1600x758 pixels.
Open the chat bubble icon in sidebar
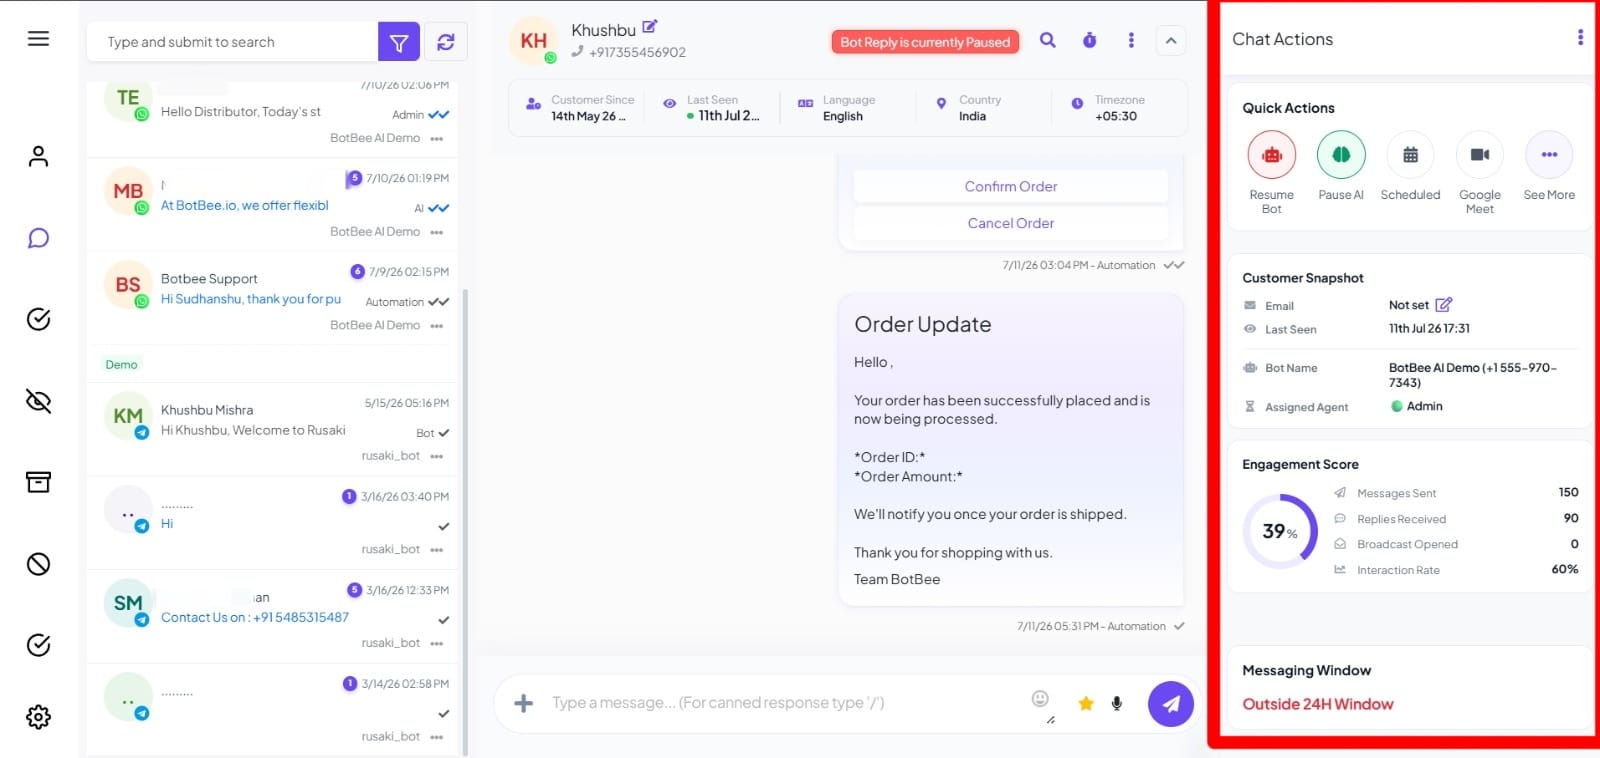point(38,238)
